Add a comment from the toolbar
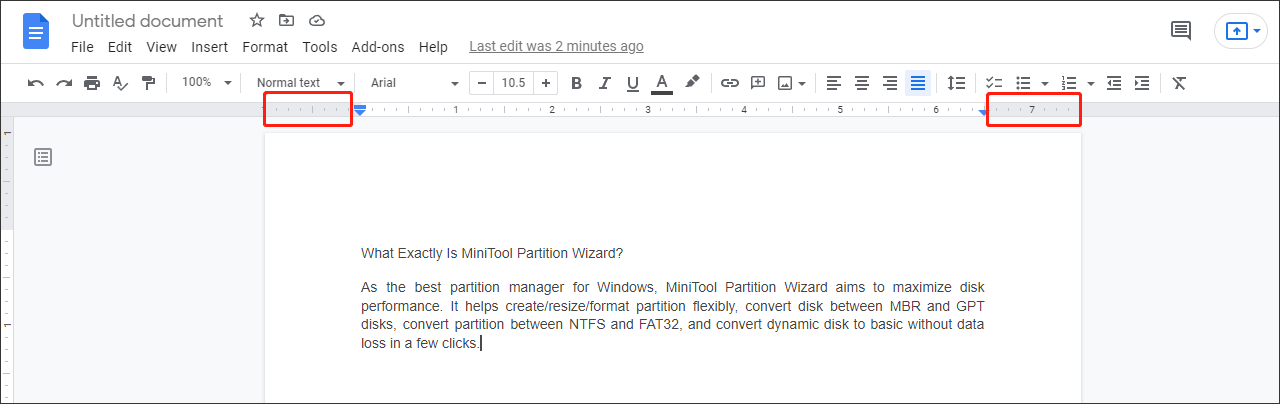Image resolution: width=1280 pixels, height=404 pixels. point(758,83)
